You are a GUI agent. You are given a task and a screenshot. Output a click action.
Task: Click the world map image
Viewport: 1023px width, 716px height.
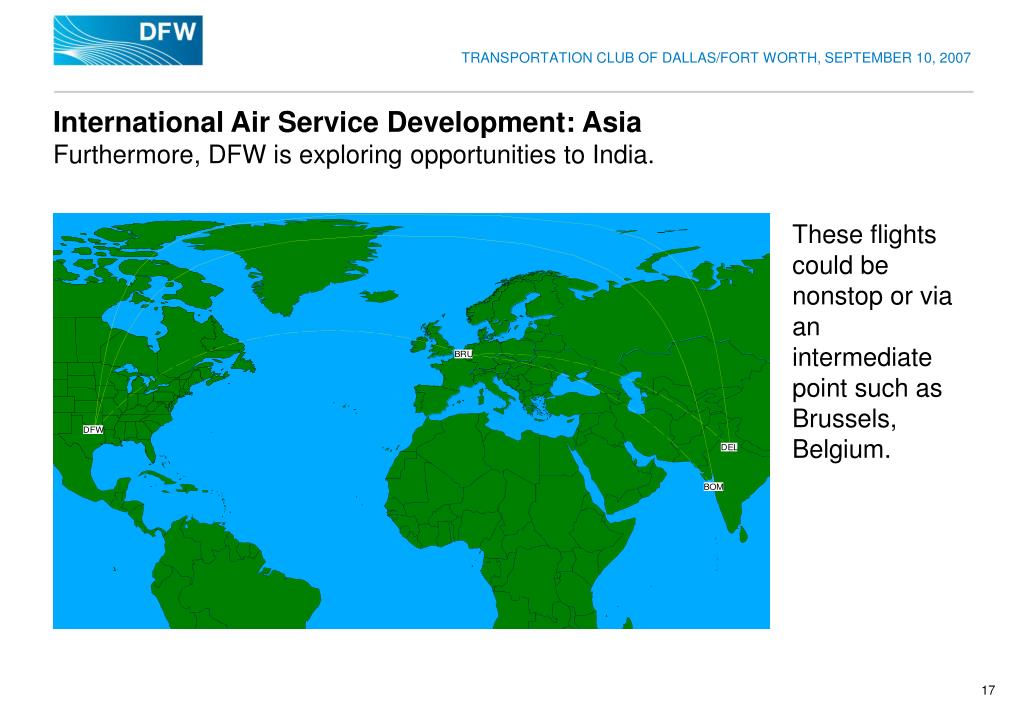[x=411, y=421]
